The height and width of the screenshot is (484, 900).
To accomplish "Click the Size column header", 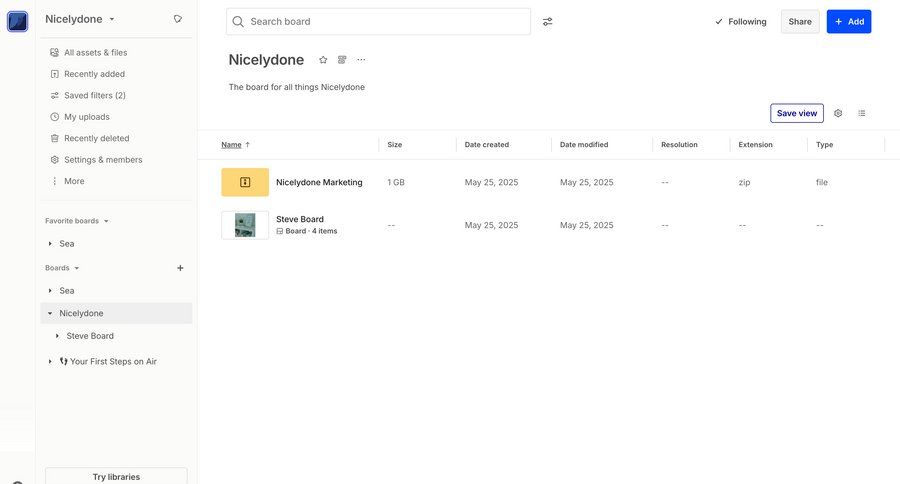I will click(x=394, y=145).
